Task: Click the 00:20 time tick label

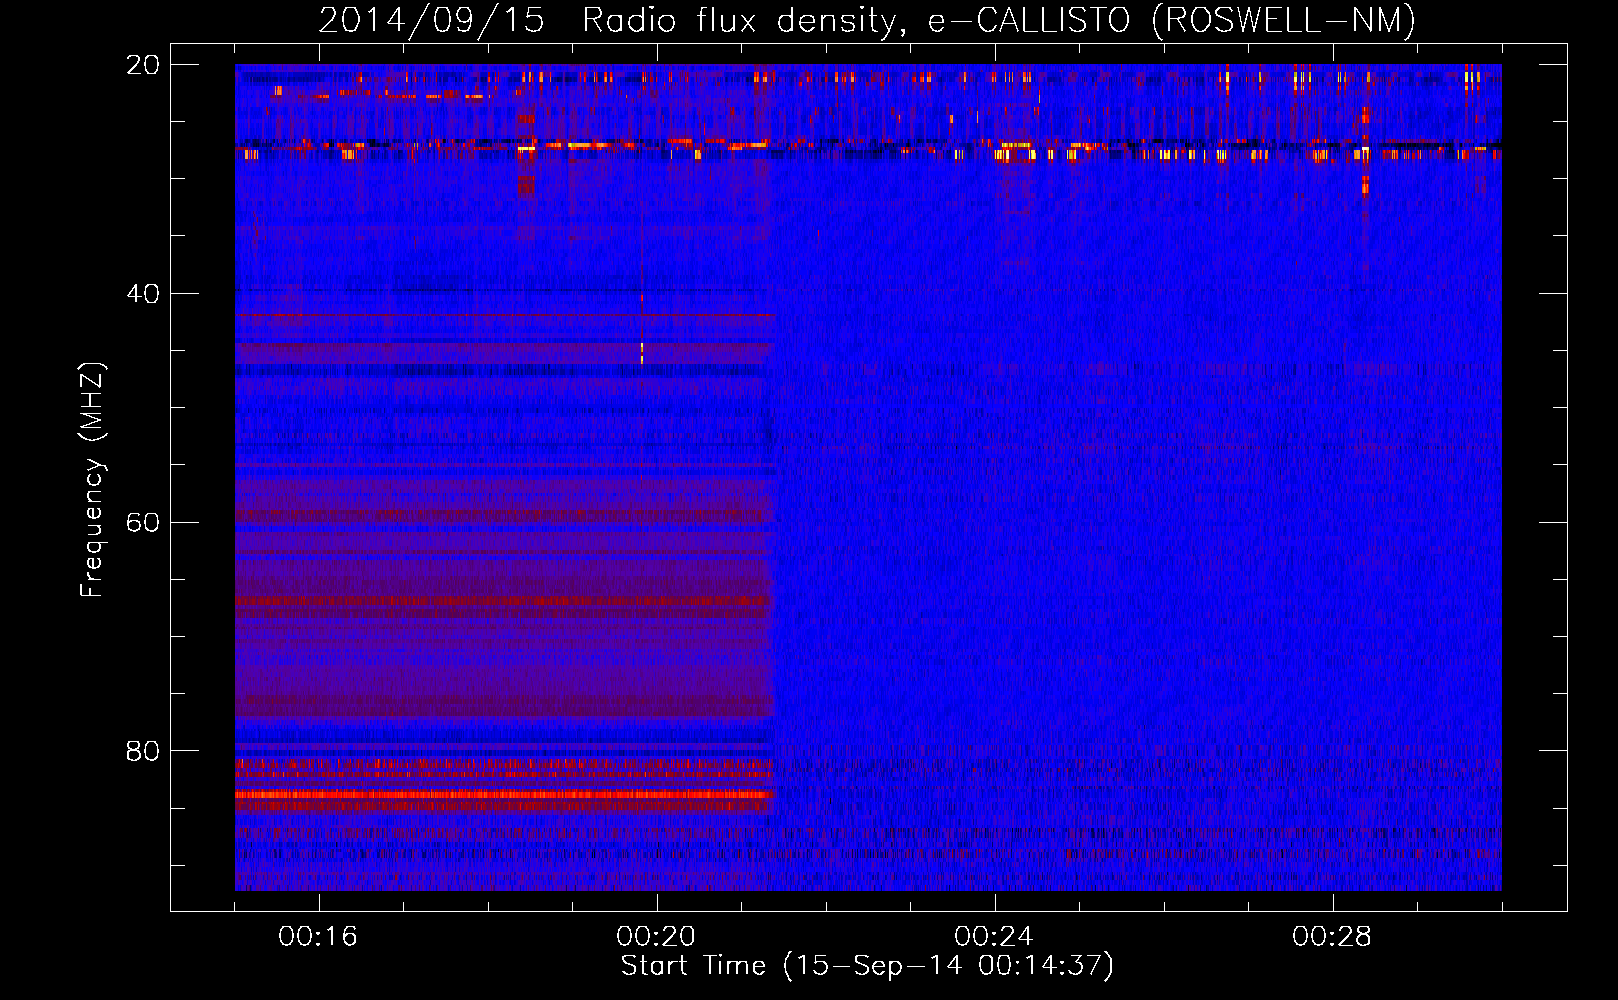Action: (656, 936)
